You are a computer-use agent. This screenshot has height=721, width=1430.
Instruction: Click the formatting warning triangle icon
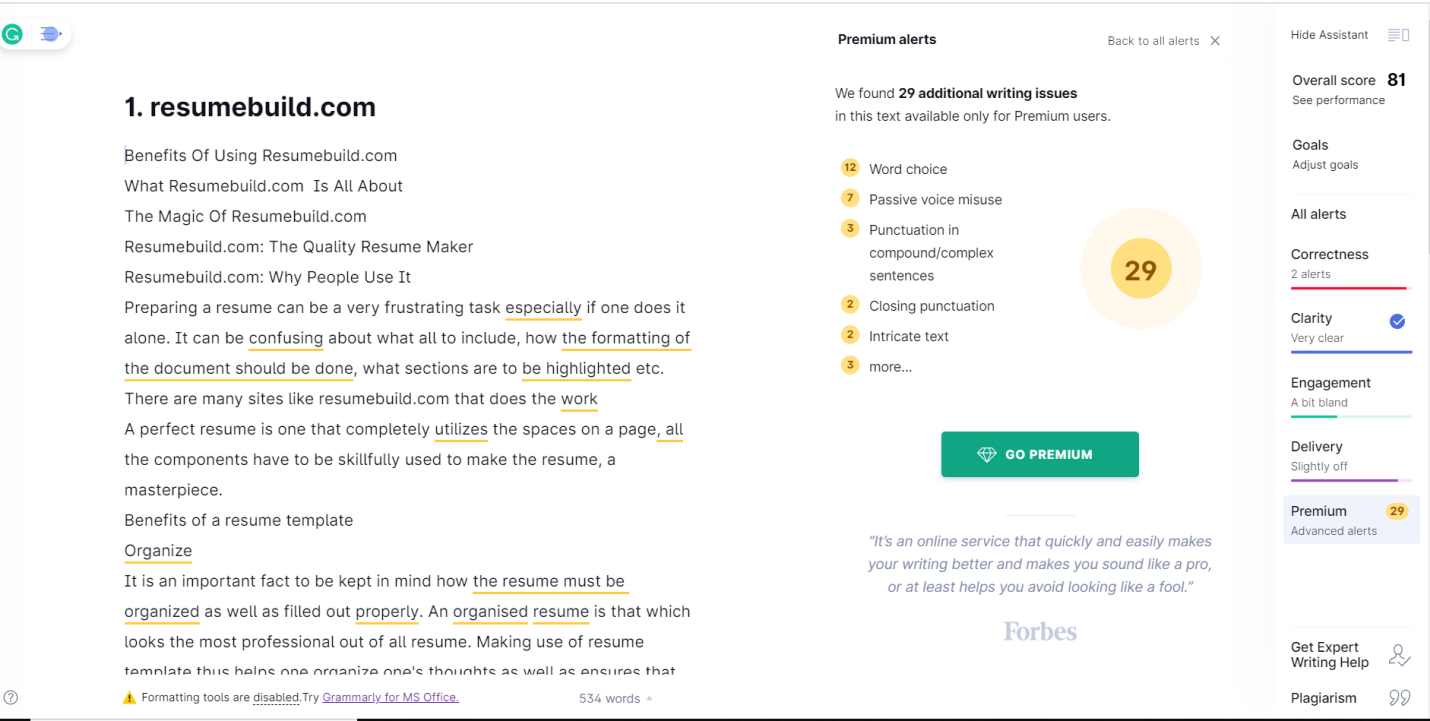129,698
